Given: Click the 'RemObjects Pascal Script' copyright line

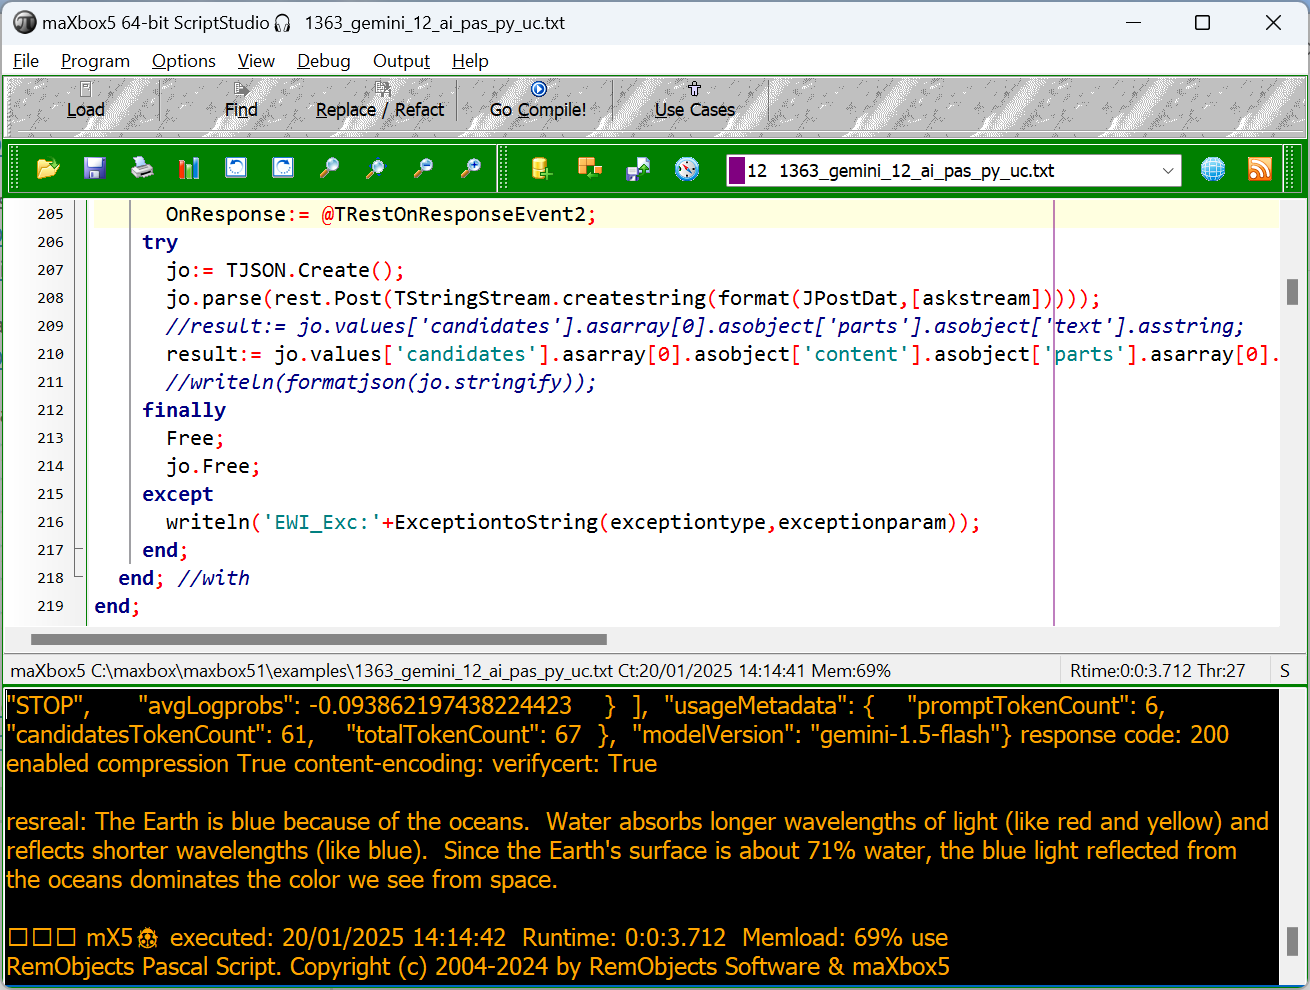Looking at the screenshot, I should 478,967.
